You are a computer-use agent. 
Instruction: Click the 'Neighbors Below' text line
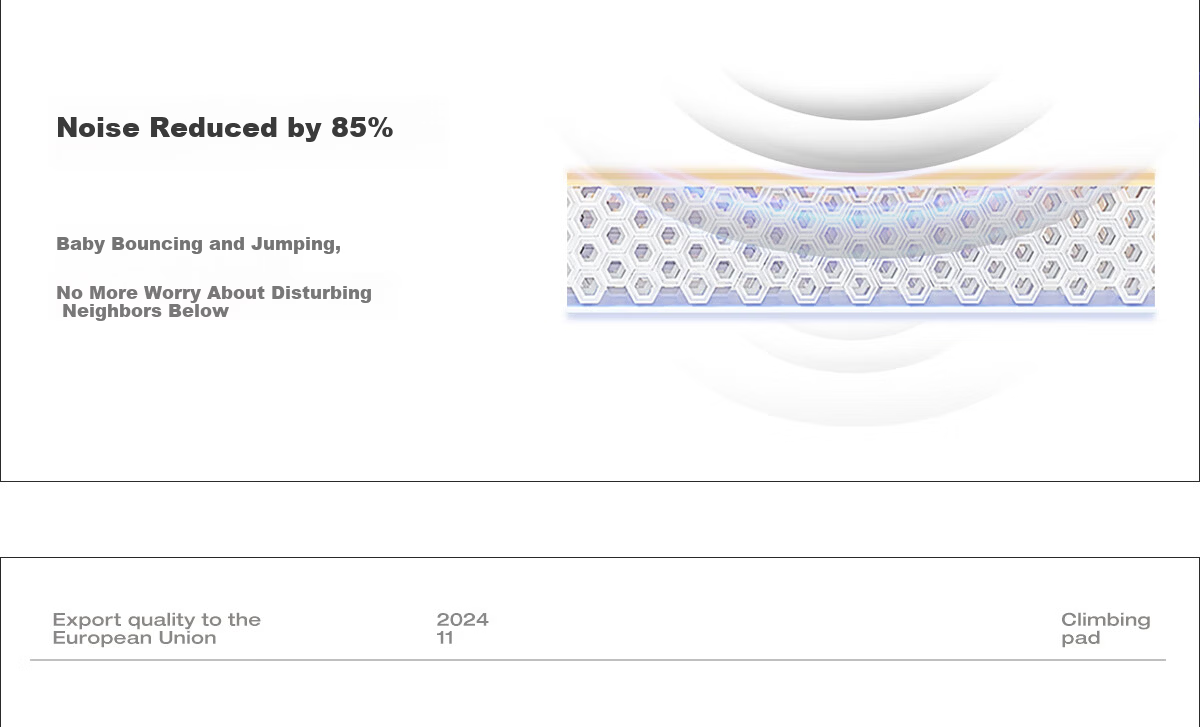click(x=146, y=311)
